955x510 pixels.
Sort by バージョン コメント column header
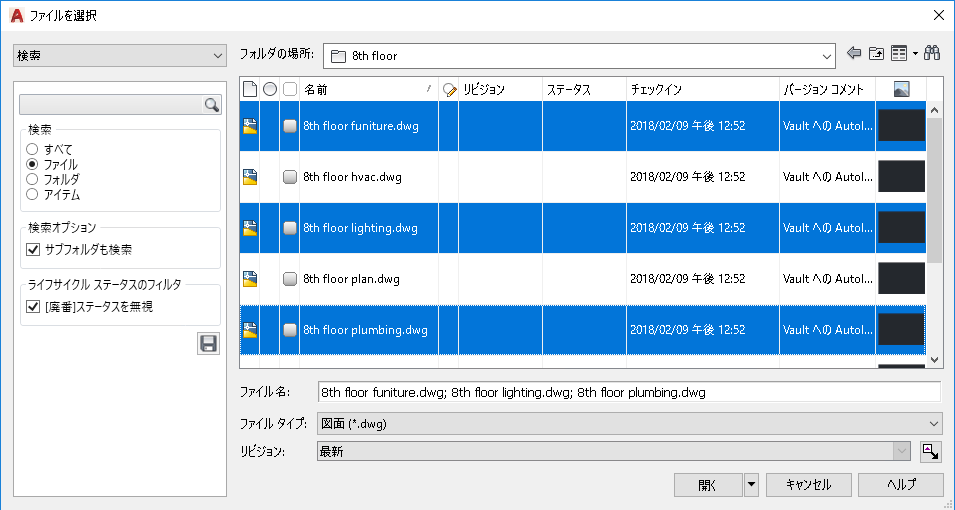pyautogui.click(x=827, y=90)
